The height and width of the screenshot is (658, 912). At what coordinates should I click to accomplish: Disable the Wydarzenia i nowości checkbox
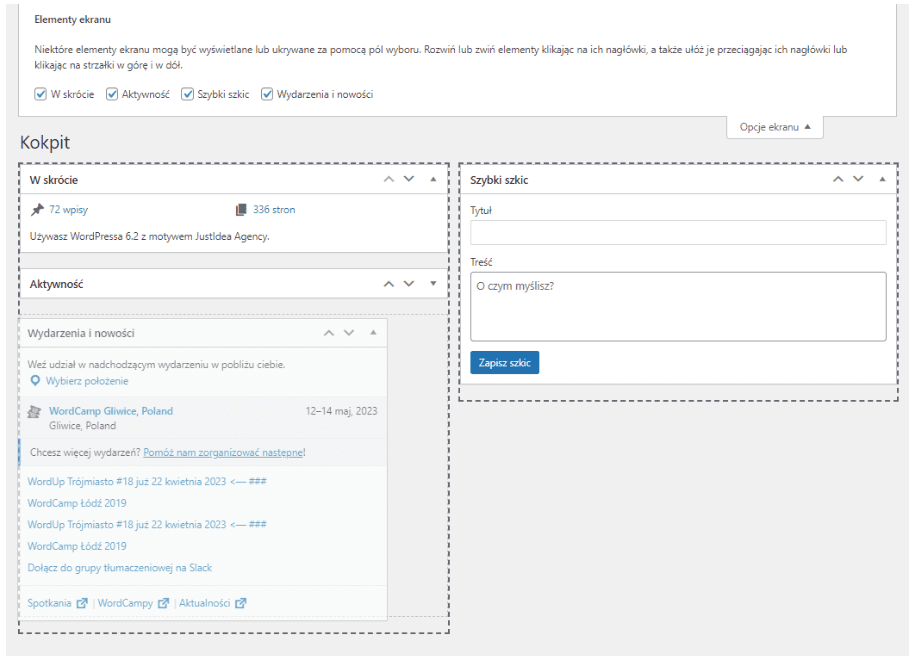(268, 94)
